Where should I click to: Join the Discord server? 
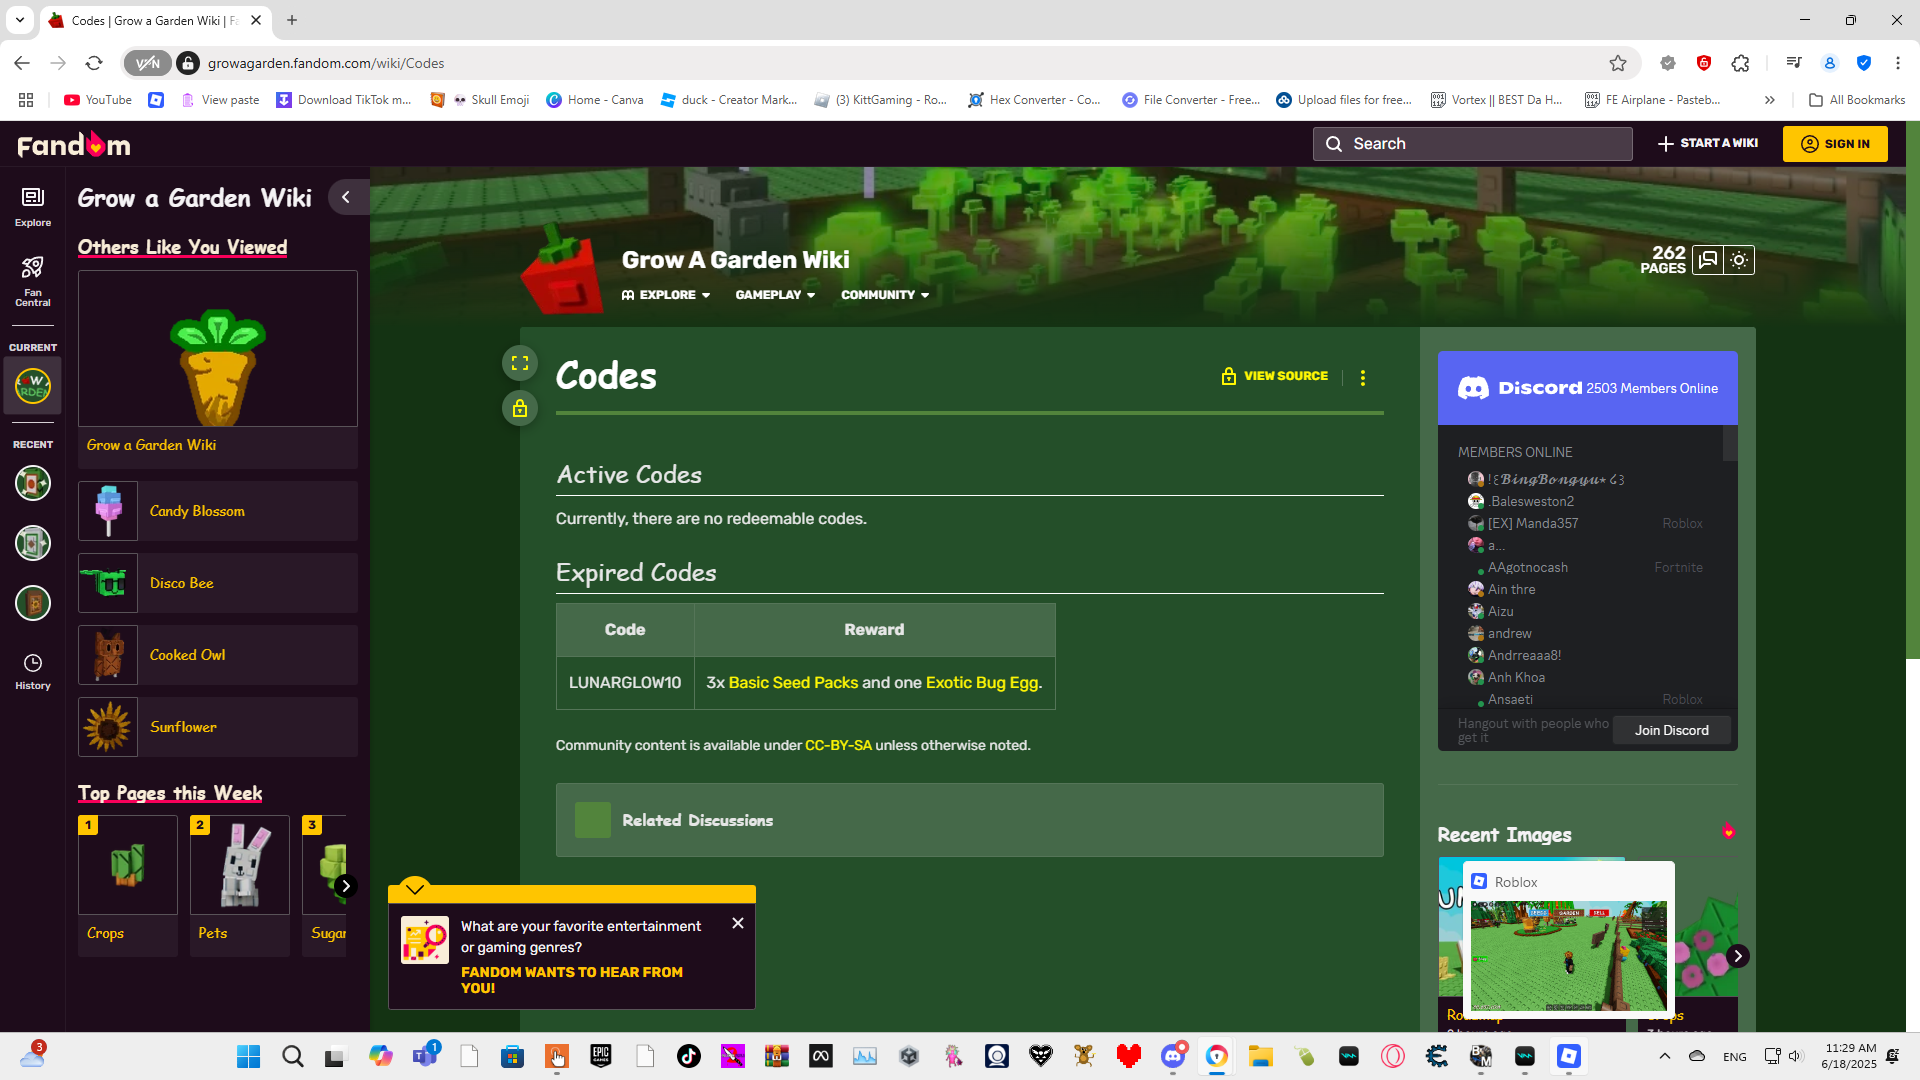(1672, 730)
